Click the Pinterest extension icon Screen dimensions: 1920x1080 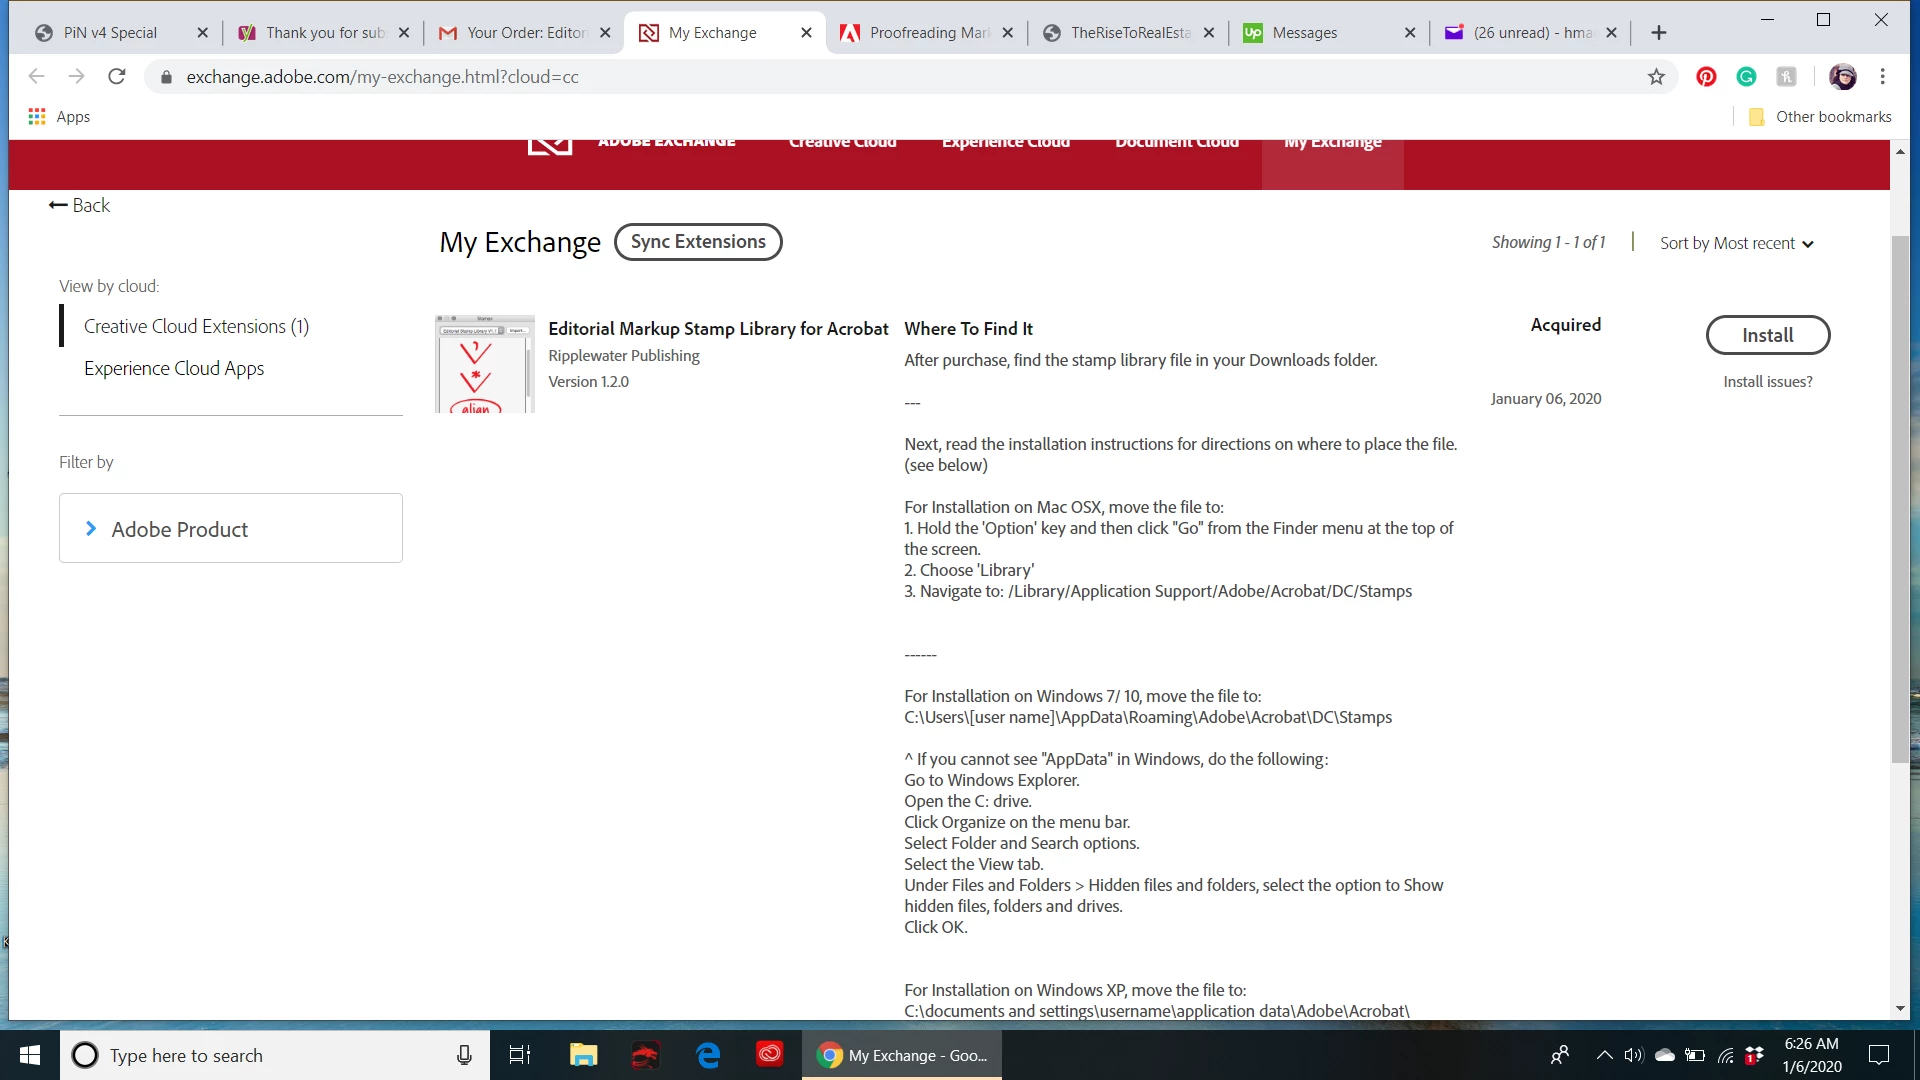[x=1706, y=77]
